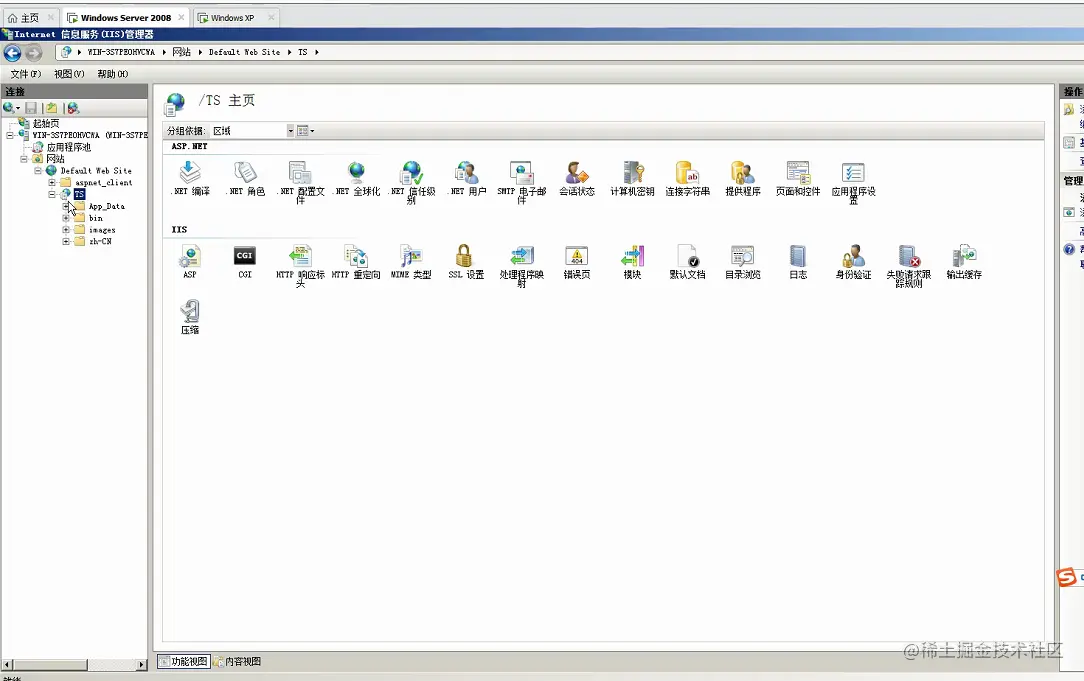Viewport: 1084px width, 681px height.
Task: Click the scrollbar right arrow in connections
Action: click(x=142, y=664)
